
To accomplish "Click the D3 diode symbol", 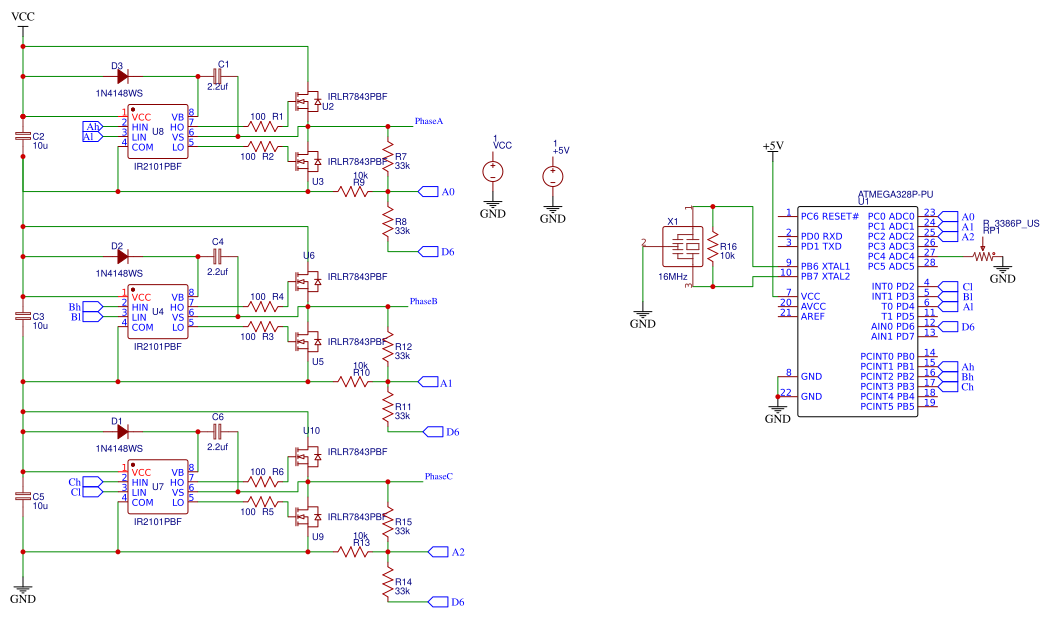I will click(122, 76).
